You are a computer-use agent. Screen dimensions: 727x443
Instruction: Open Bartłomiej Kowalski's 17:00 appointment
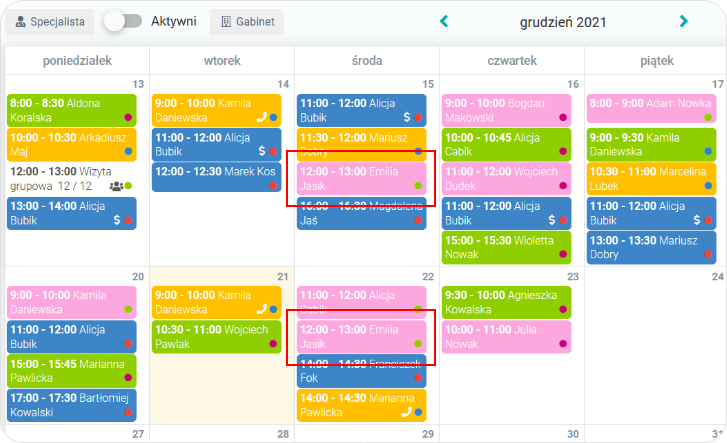71,404
